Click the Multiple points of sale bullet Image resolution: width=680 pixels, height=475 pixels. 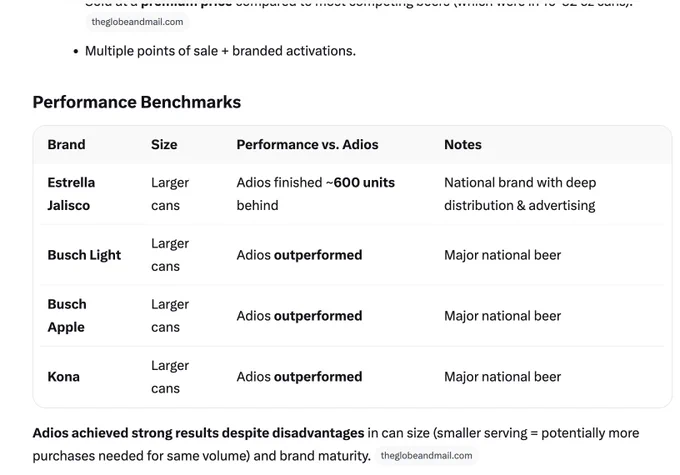(x=220, y=51)
